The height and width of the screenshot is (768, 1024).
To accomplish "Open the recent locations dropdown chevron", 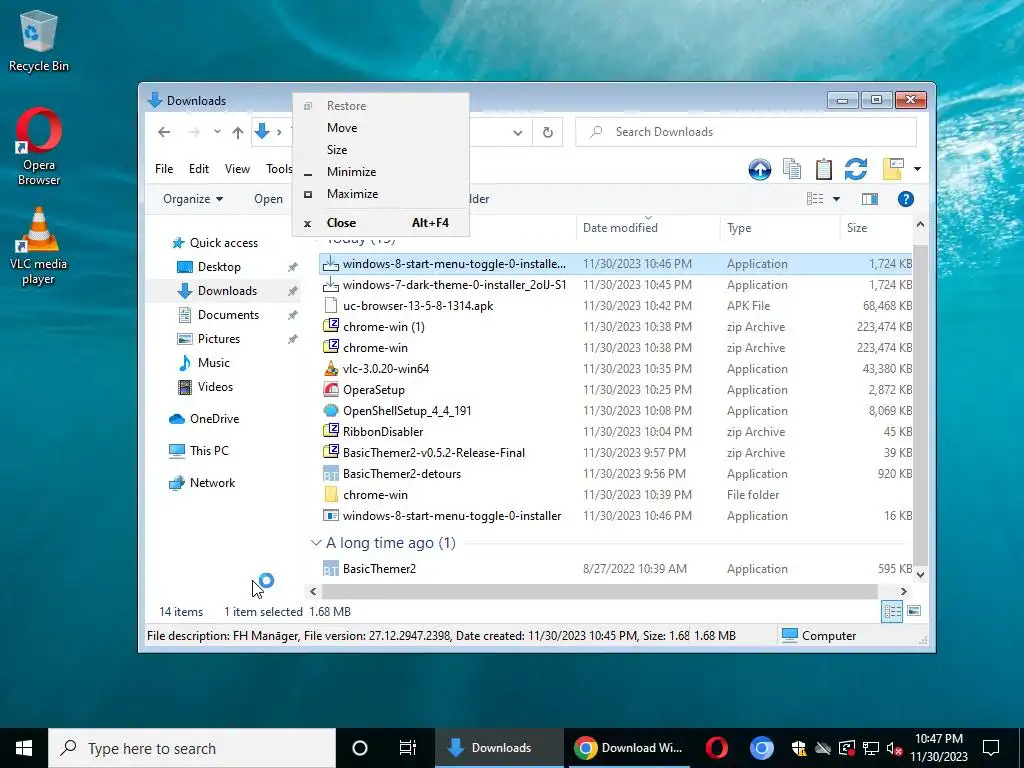I will (x=217, y=132).
